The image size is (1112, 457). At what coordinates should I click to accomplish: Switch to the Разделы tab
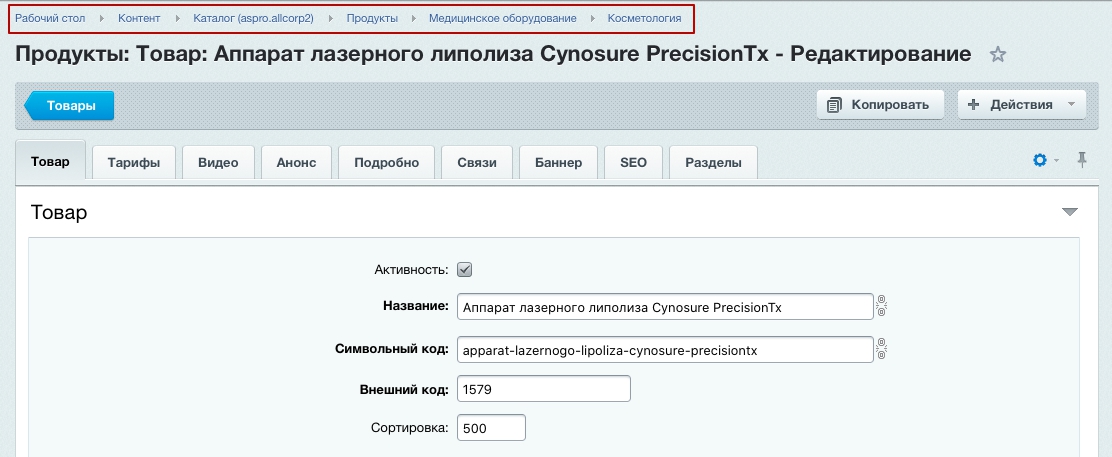(x=713, y=163)
